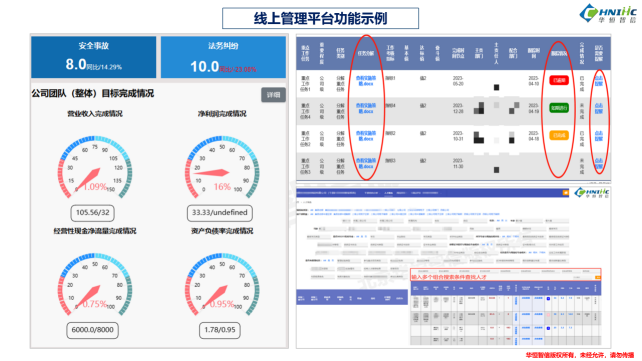Open the docx link in the 2023-12-28 row
Screen dimensions: 642x361
point(366,108)
